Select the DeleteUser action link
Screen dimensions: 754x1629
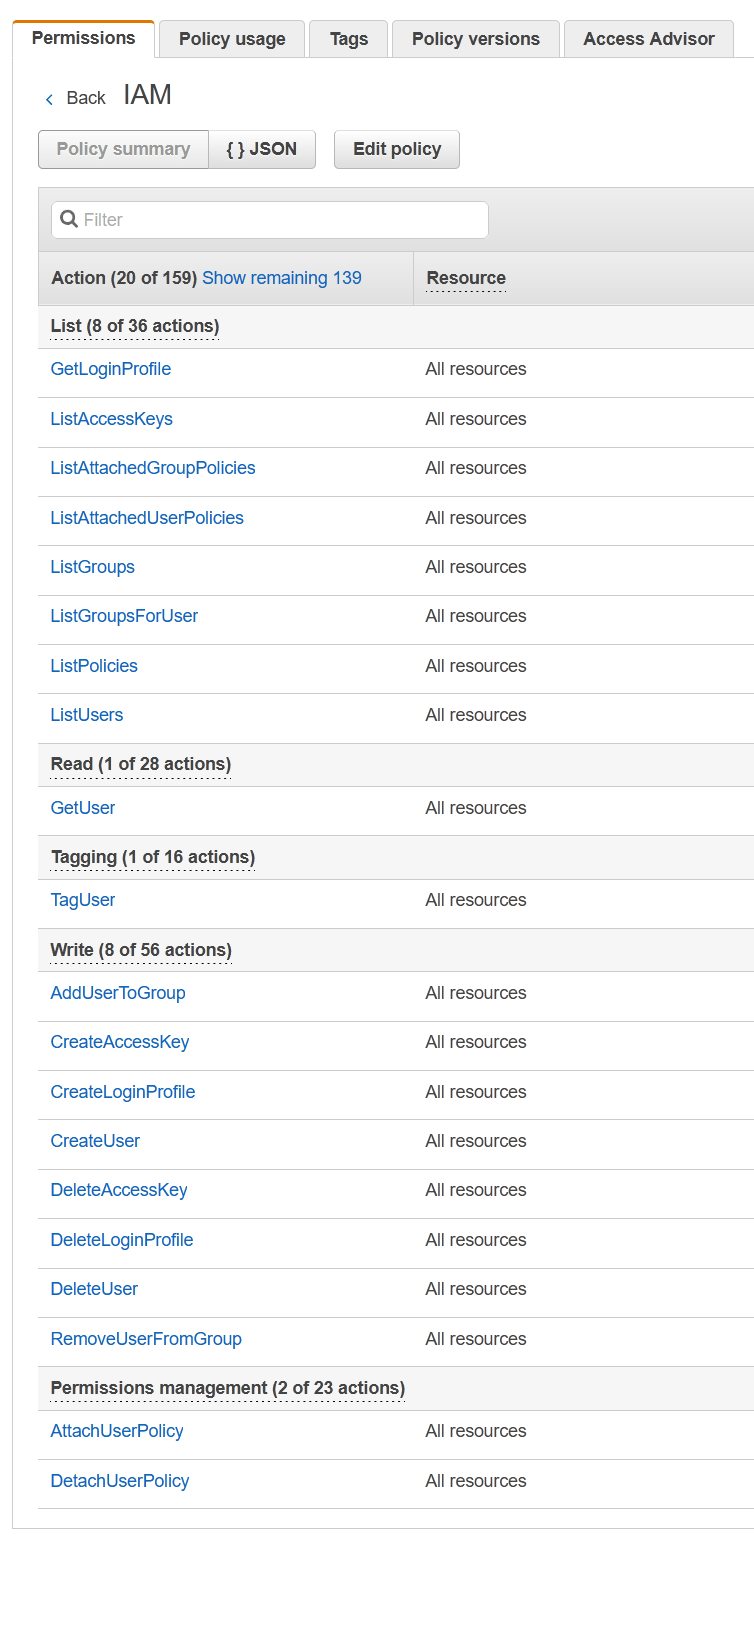coord(94,1288)
